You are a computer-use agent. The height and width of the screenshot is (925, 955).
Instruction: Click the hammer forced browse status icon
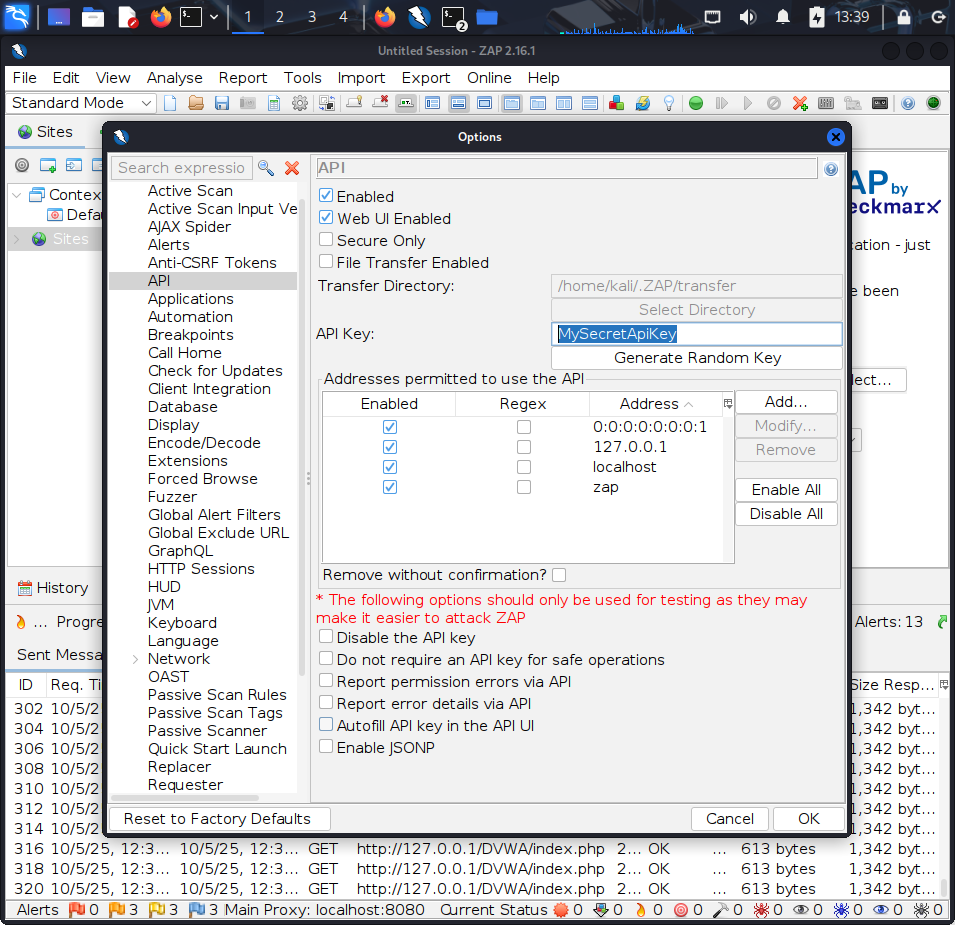click(x=721, y=910)
